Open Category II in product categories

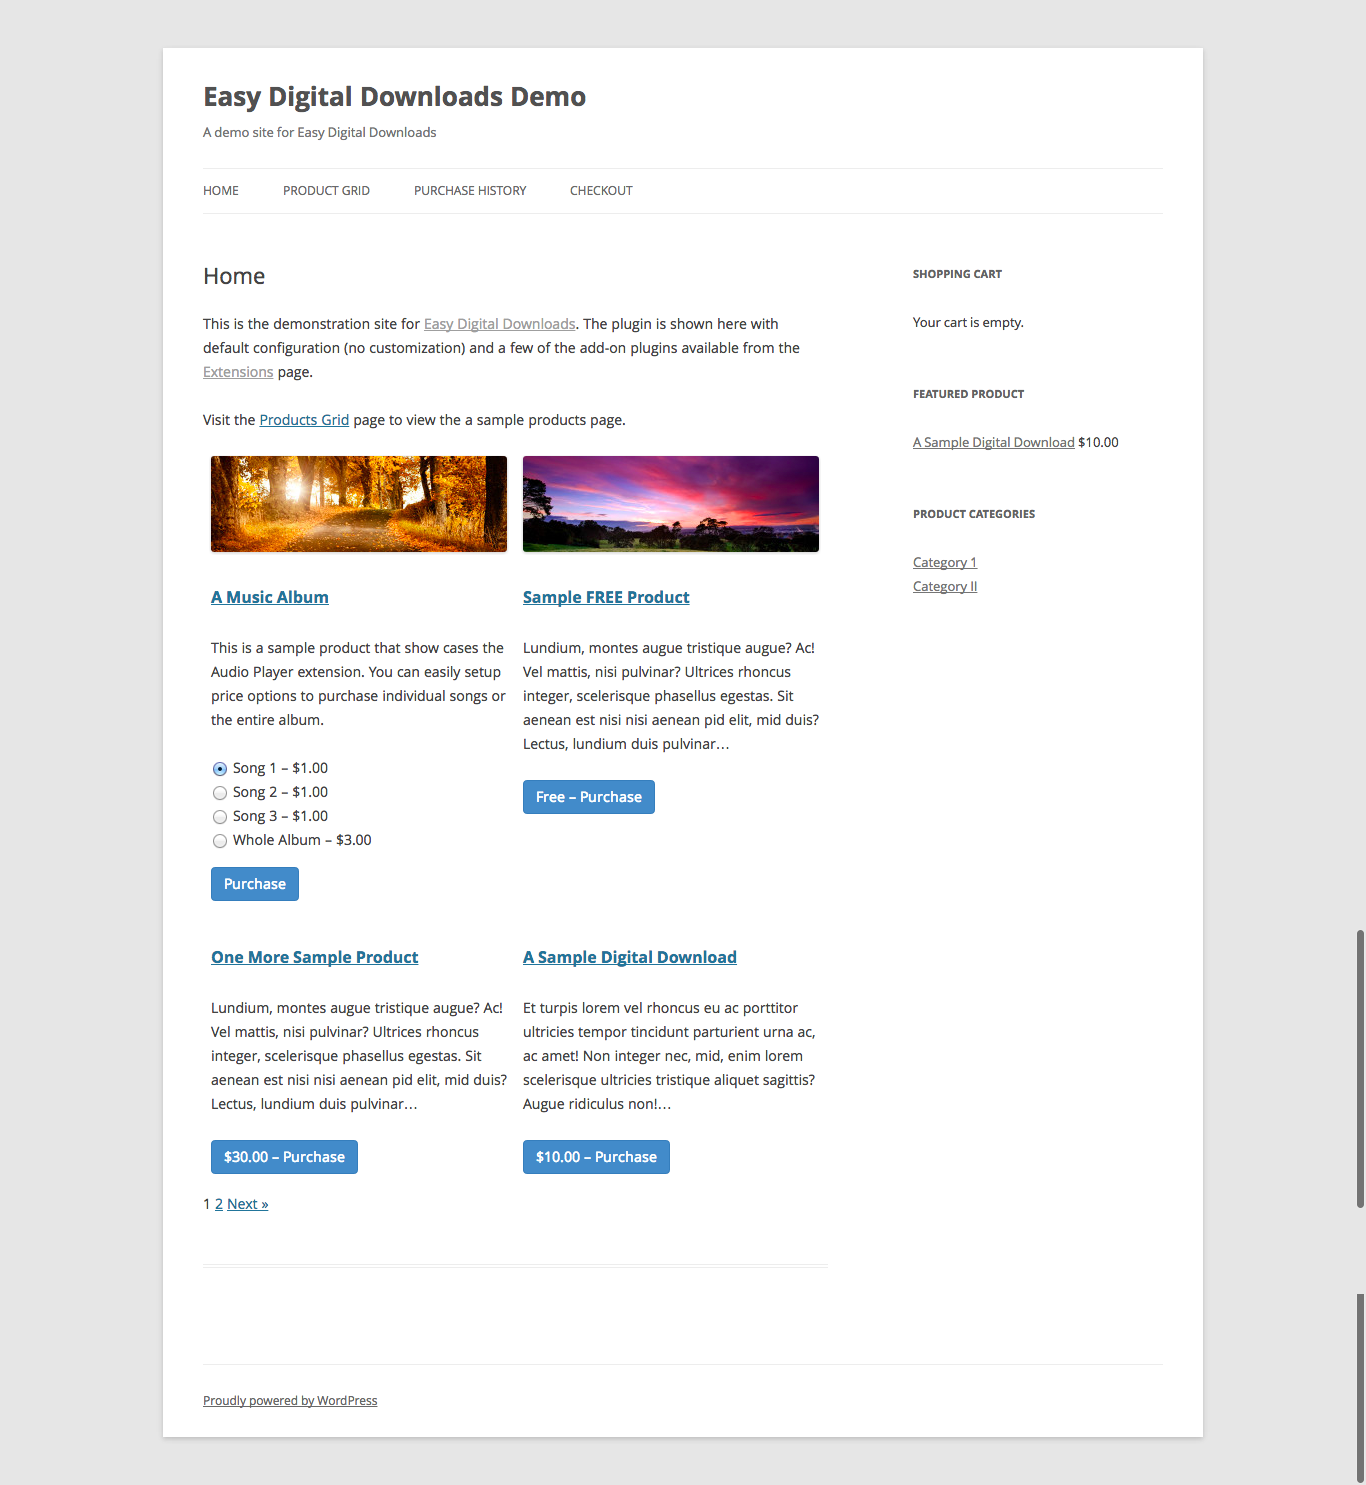click(x=945, y=586)
